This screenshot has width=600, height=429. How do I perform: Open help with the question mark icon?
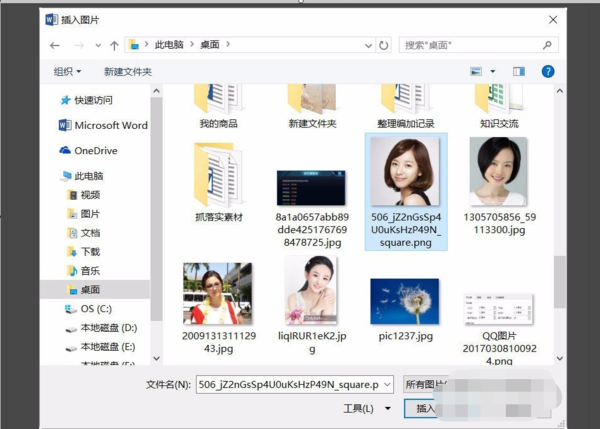click(548, 71)
